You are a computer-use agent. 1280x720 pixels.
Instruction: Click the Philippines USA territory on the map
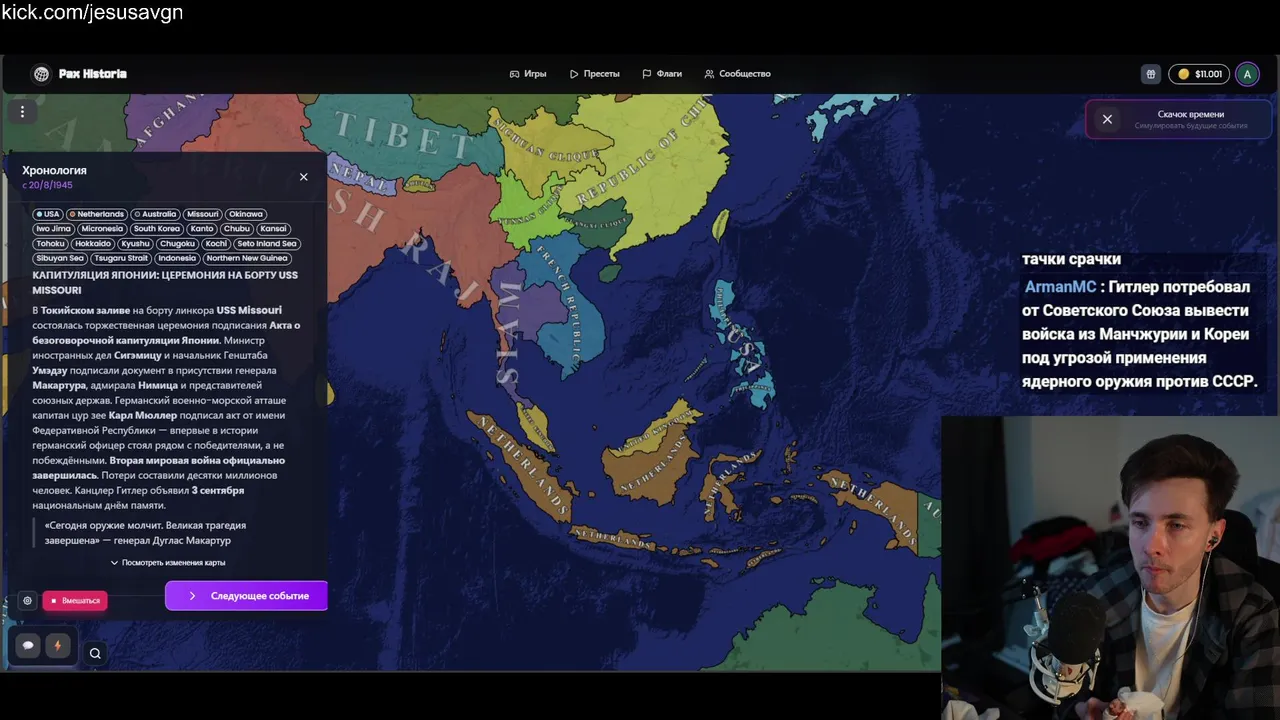743,345
